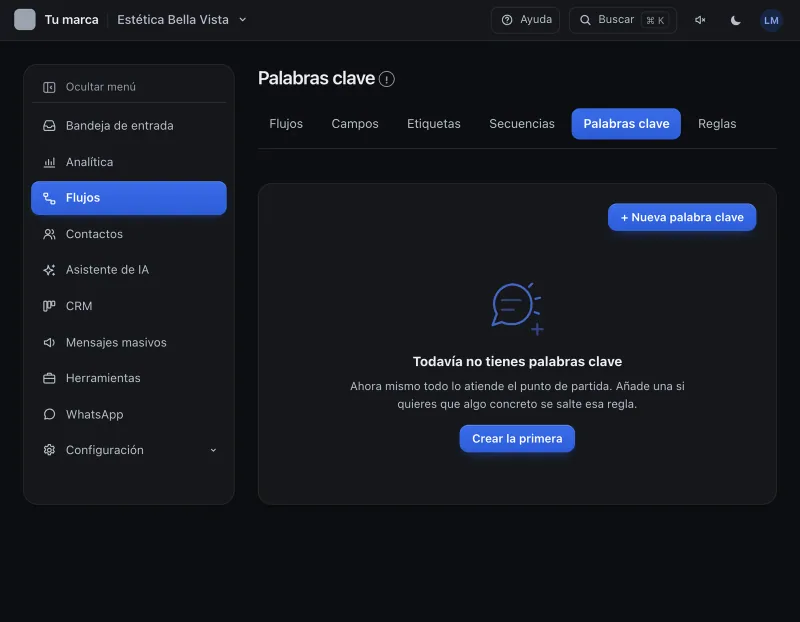Click the empty-state chat bubble illustration
The height and width of the screenshot is (622, 800).
[517, 309]
